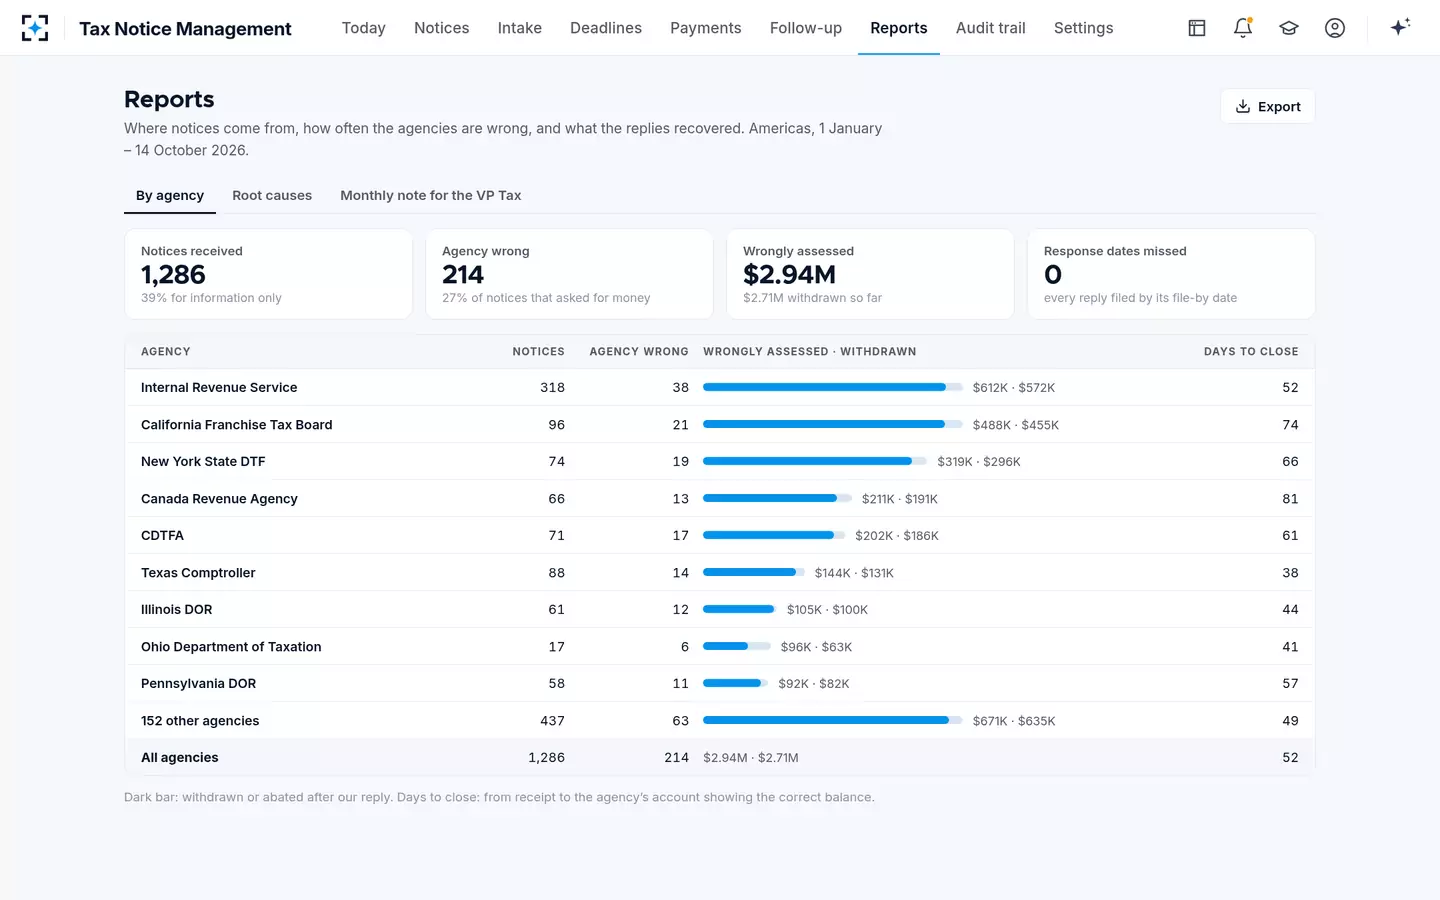This screenshot has height=900, width=1440.
Task: Navigate to Intake
Action: [520, 28]
